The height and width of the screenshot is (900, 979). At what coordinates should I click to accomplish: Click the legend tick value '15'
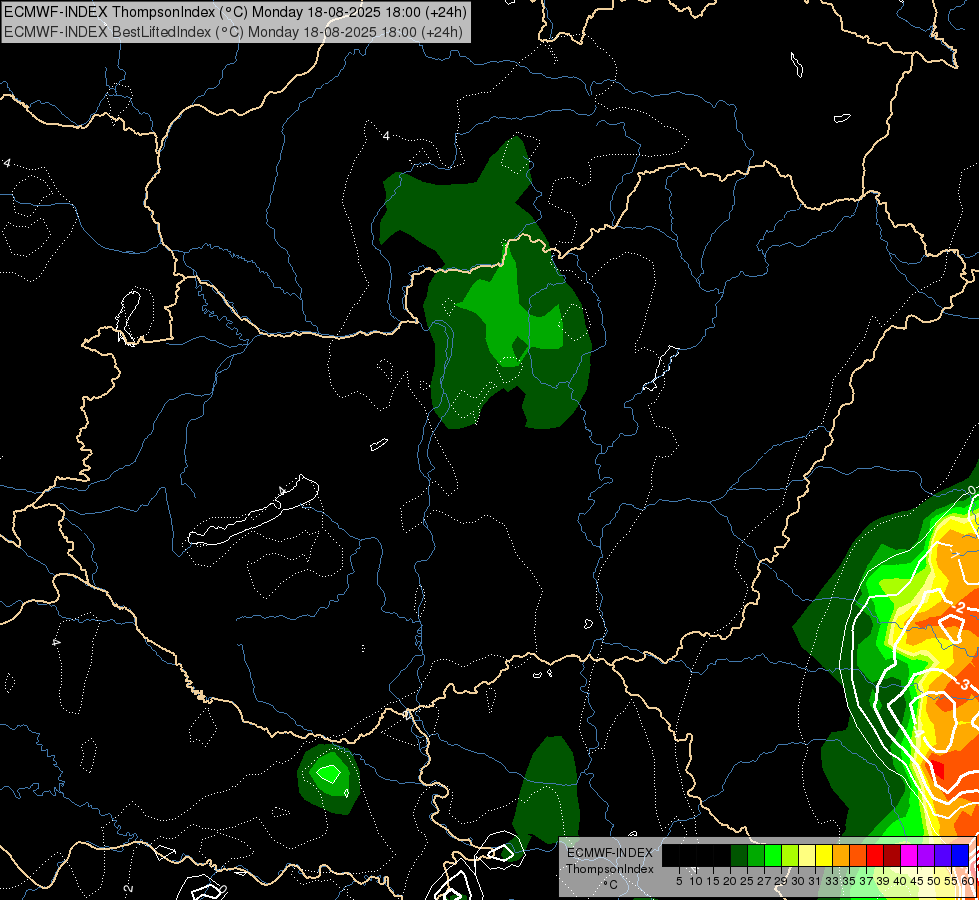pyautogui.click(x=713, y=881)
